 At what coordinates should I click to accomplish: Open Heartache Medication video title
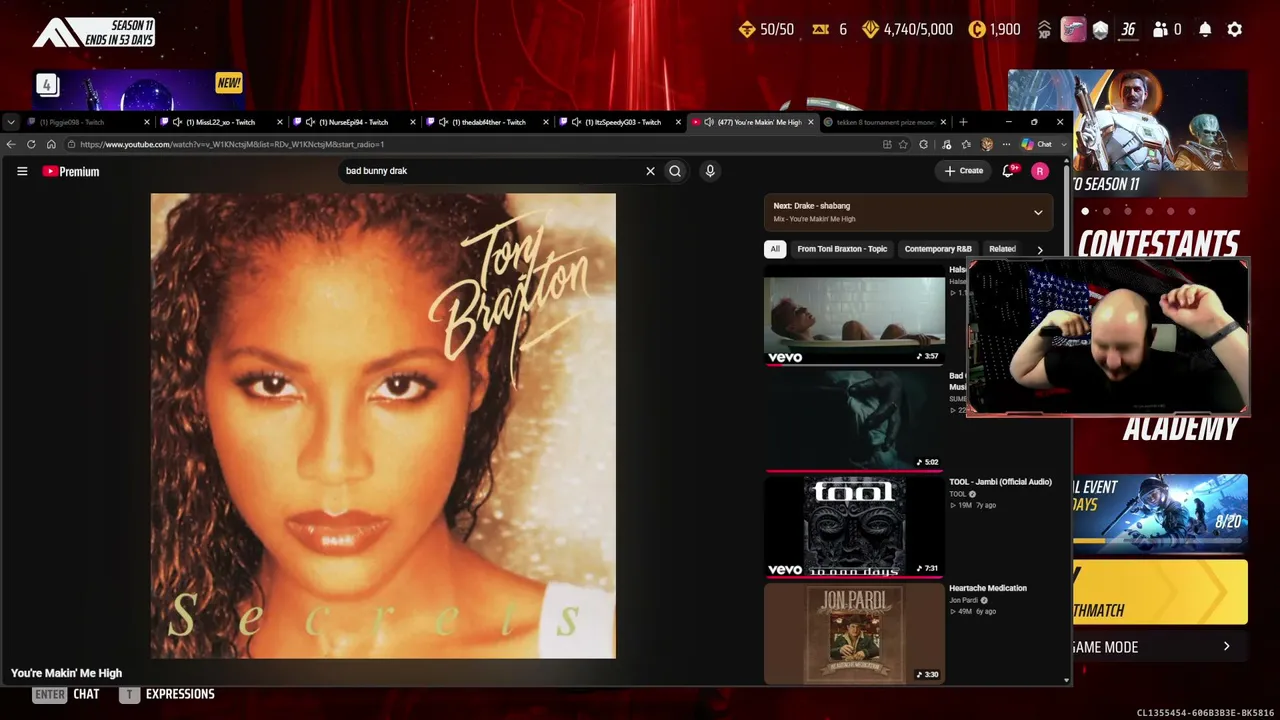pos(988,588)
